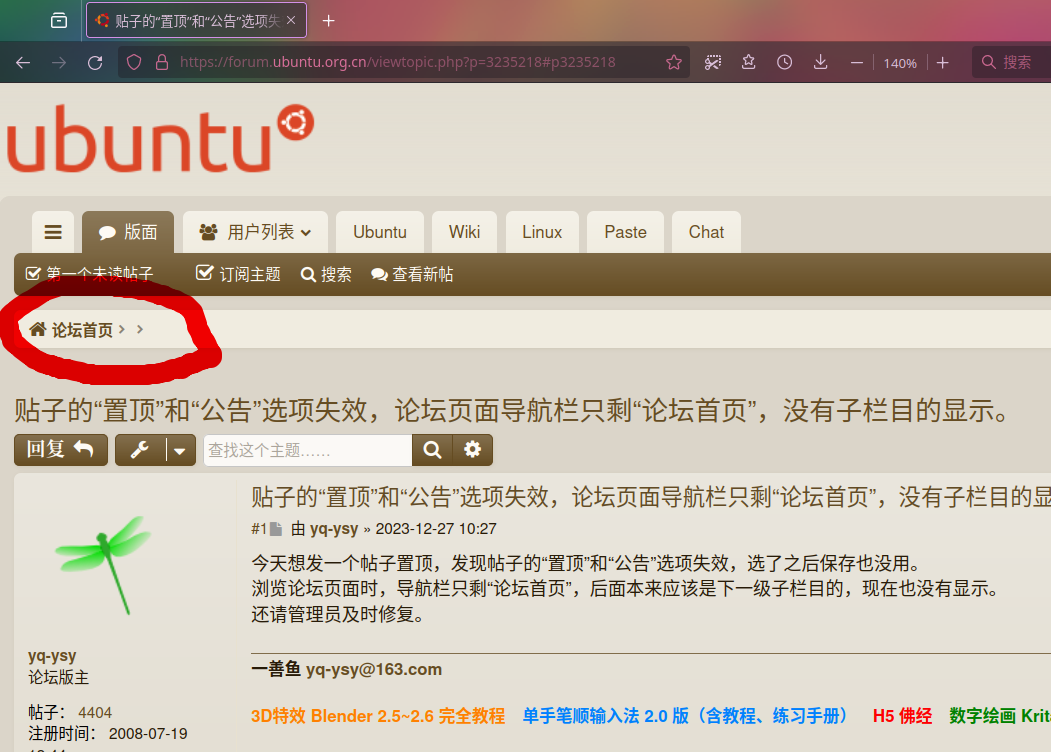The width and height of the screenshot is (1051, 752).
Task: Click signature email yq-ysy@163.com
Action: tap(374, 669)
